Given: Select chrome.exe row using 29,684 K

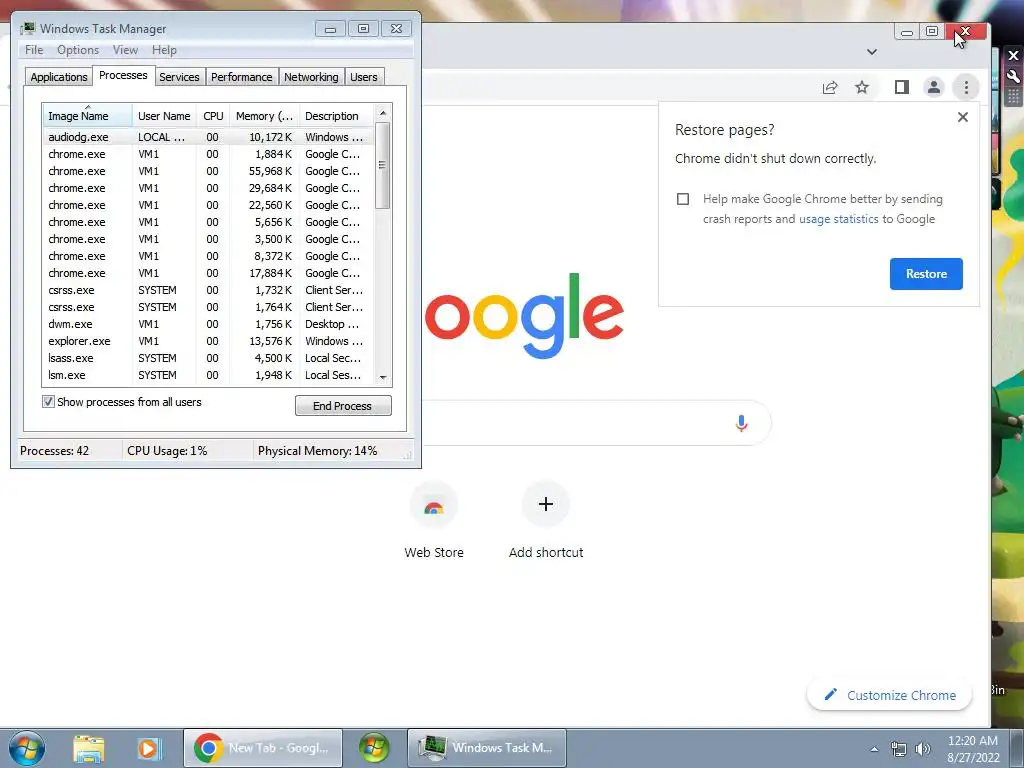Looking at the screenshot, I should click(x=208, y=188).
